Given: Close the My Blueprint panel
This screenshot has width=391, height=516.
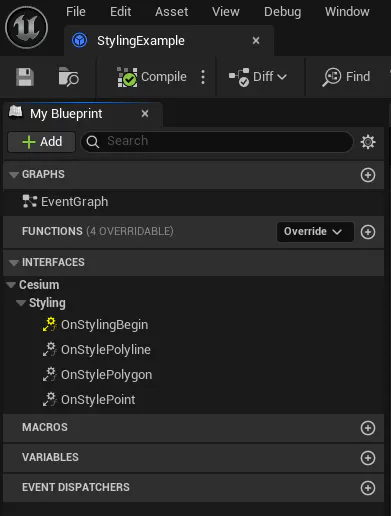Looking at the screenshot, I should pos(145,114).
